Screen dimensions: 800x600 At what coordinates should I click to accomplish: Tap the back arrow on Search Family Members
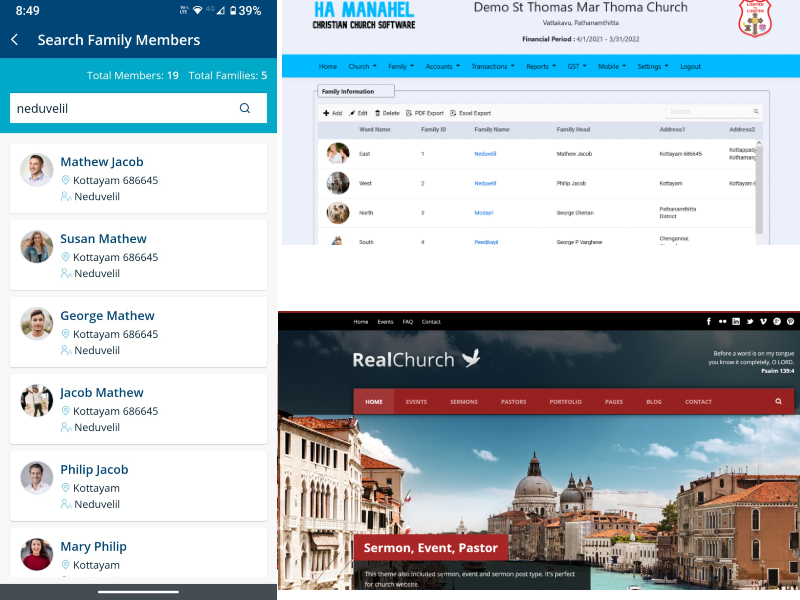17,41
